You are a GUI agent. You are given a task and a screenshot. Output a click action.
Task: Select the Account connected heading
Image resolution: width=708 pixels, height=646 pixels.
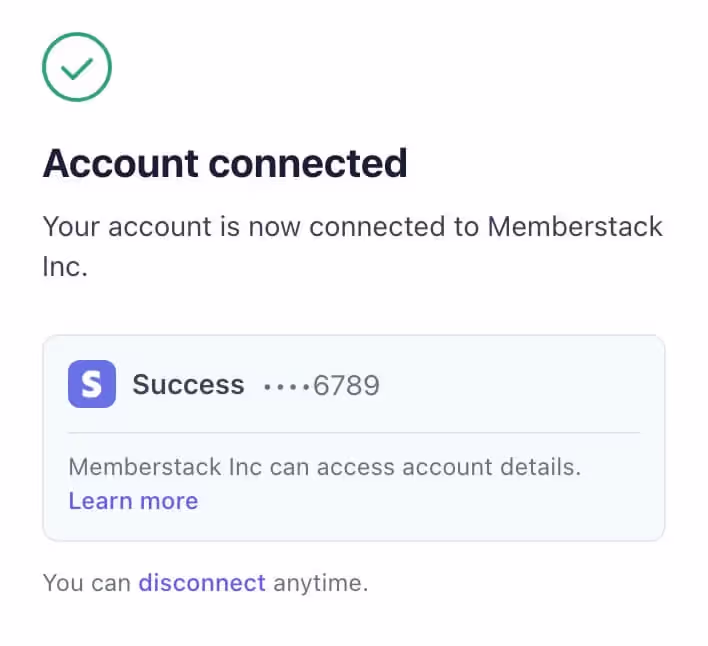(225, 163)
